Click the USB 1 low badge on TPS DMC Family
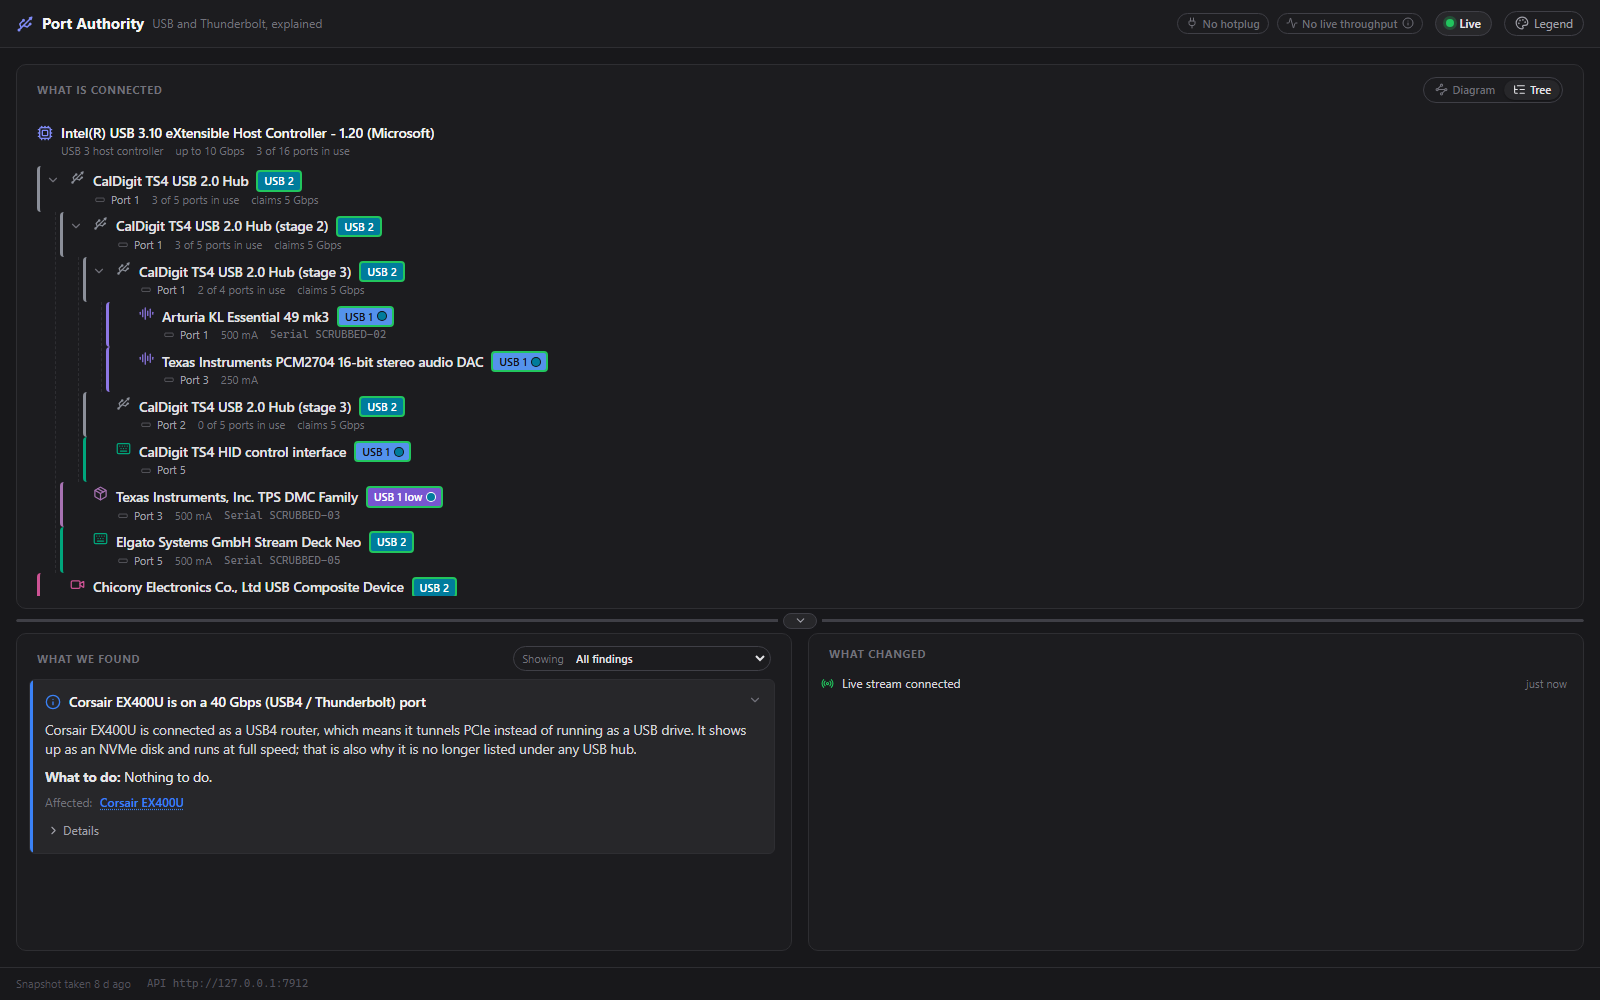1600x1000 pixels. [404, 497]
